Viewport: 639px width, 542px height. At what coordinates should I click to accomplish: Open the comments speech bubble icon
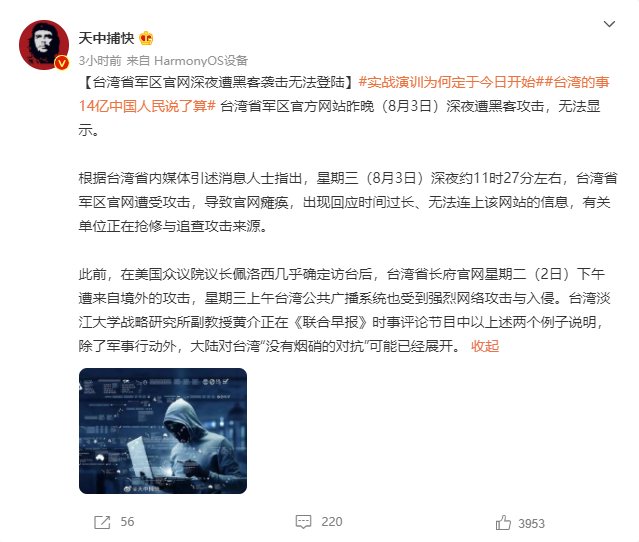303,522
